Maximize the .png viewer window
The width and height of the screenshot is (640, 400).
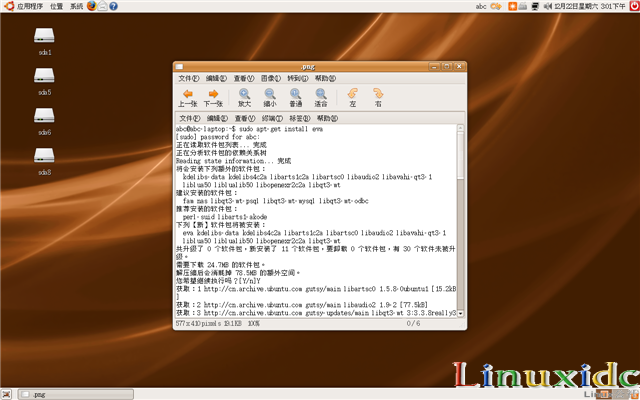[447, 66]
